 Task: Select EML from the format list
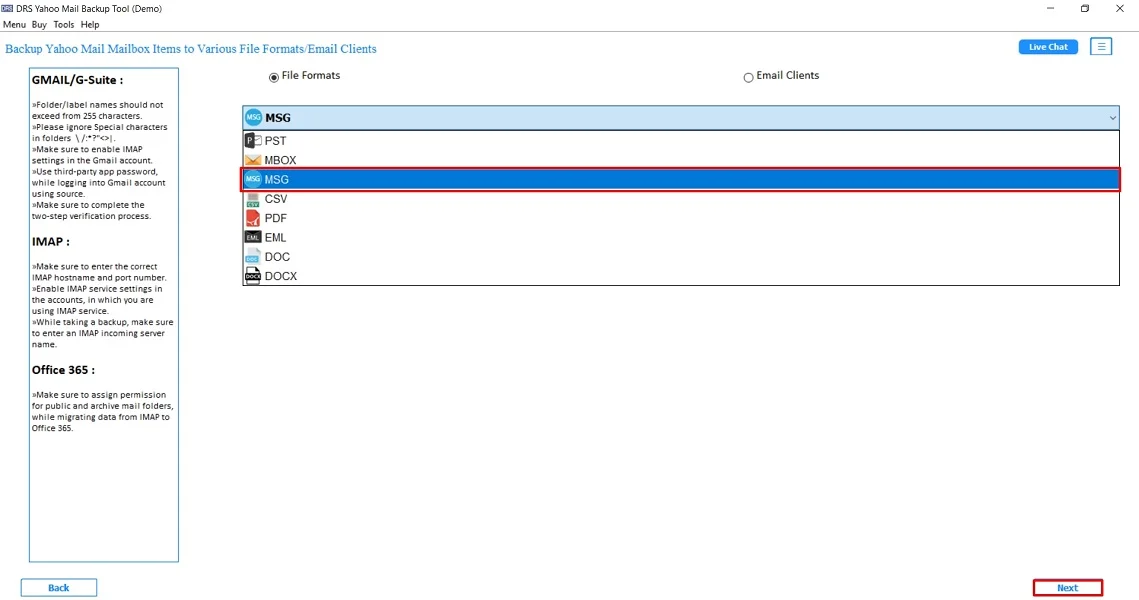(x=275, y=237)
